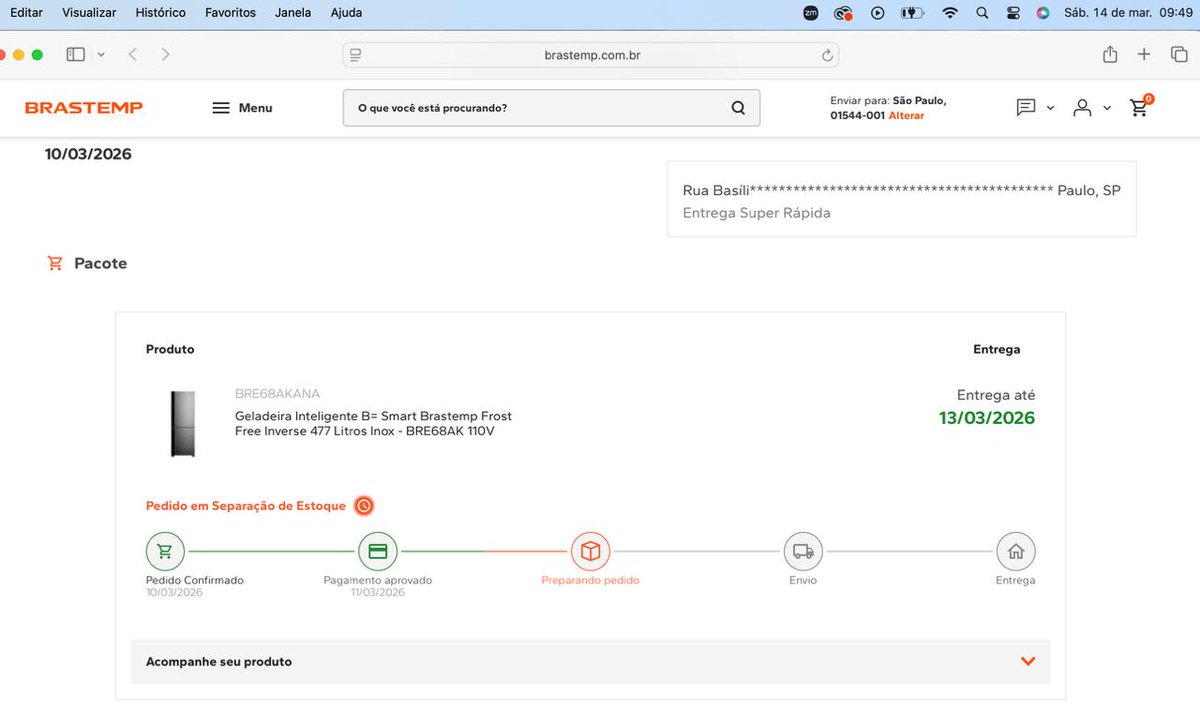Screen dimensions: 1200x728
Task: Click the Entrega house step icon
Action: pos(1016,551)
